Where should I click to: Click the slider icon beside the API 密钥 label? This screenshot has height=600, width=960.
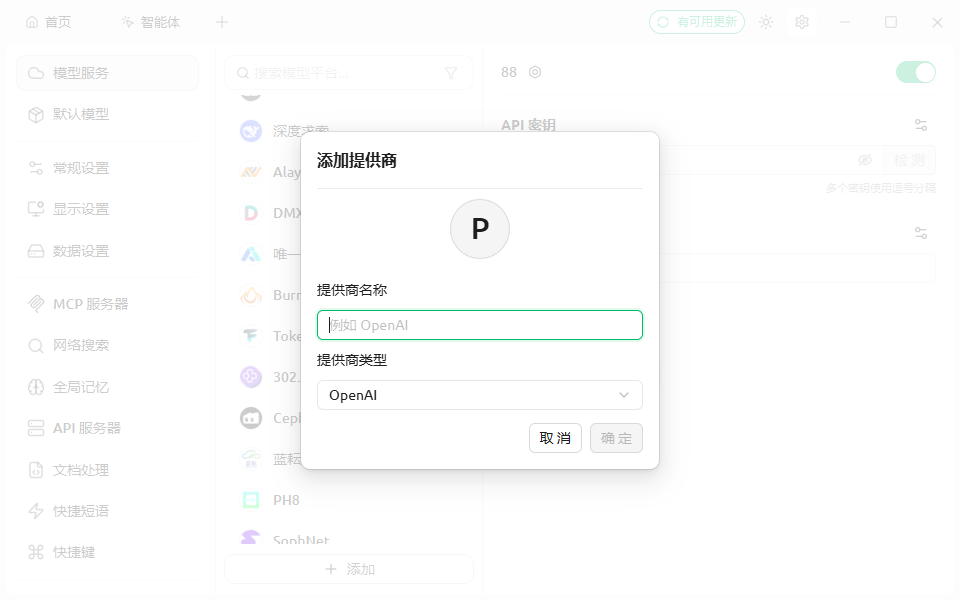(921, 124)
